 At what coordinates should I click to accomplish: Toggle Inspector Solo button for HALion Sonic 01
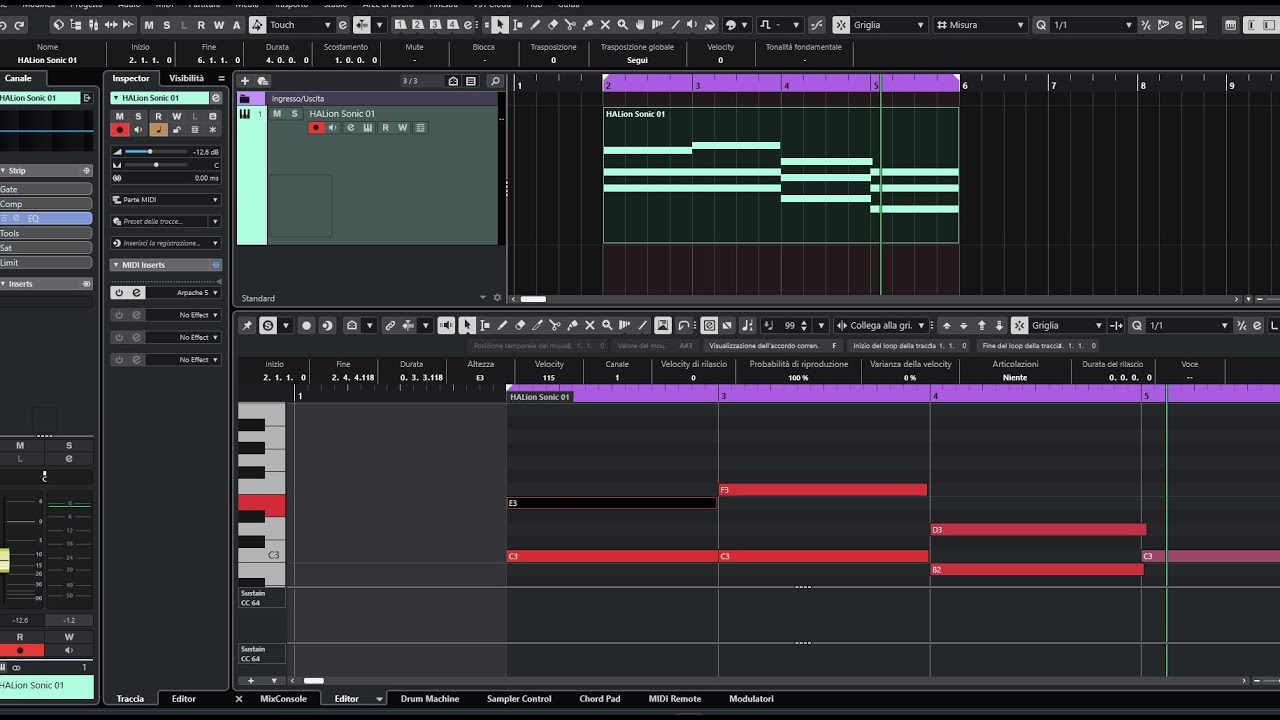point(138,117)
